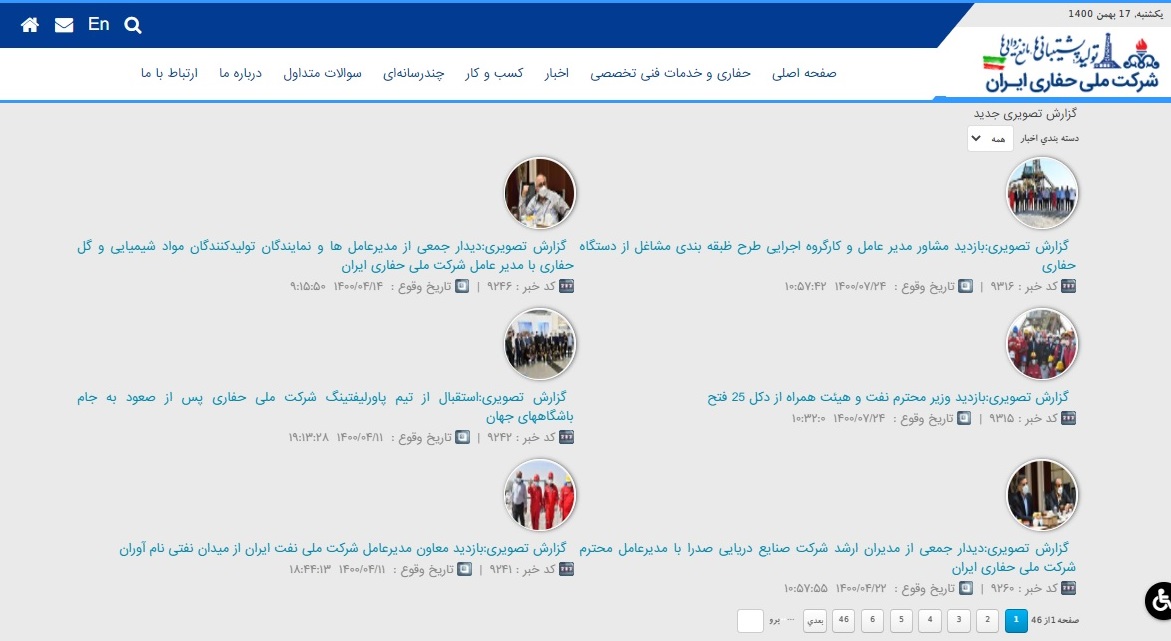Select pagination page 1
The image size is (1171, 641).
[x=1016, y=620]
